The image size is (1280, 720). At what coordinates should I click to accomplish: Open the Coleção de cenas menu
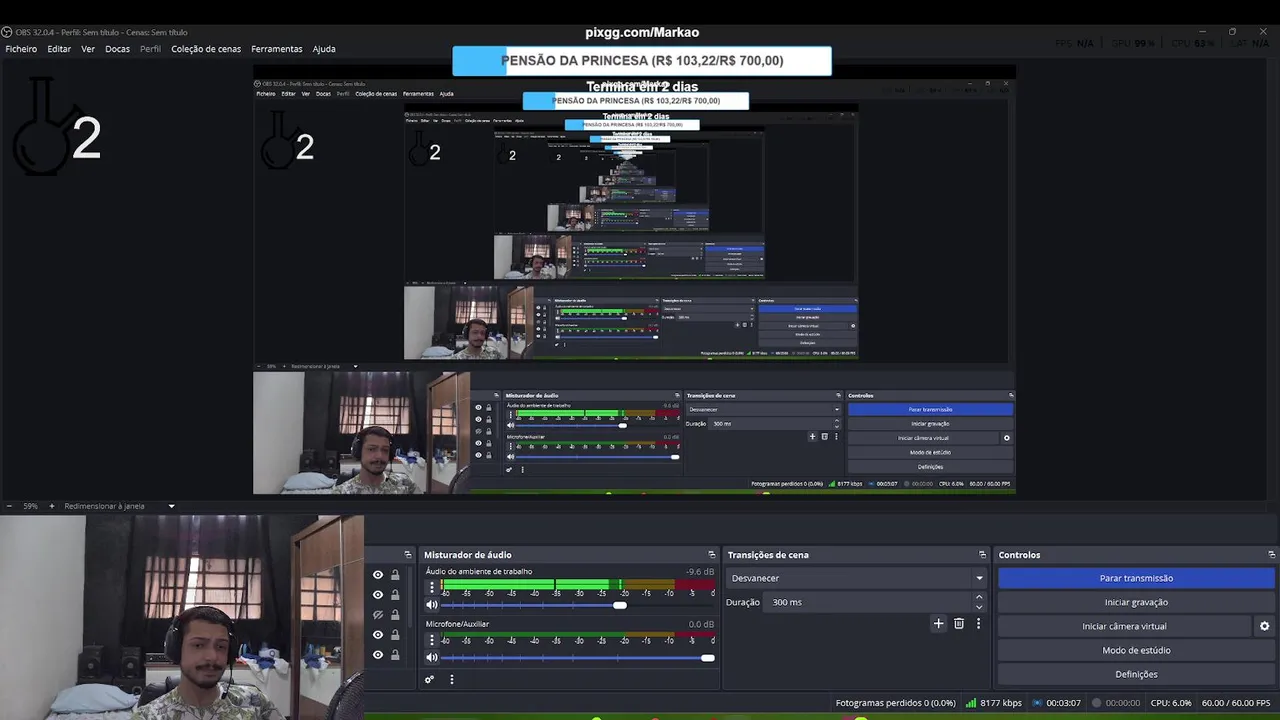pyautogui.click(x=206, y=49)
